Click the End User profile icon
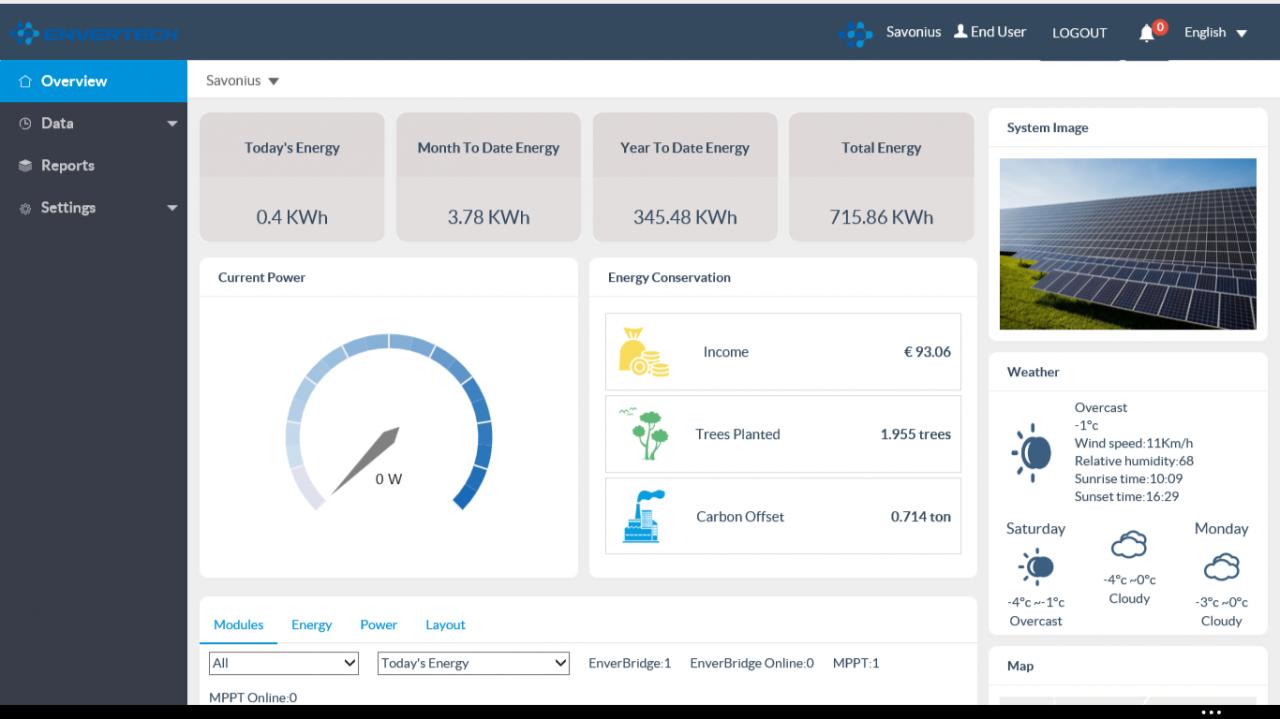Viewport: 1280px width, 719px height. coord(959,32)
